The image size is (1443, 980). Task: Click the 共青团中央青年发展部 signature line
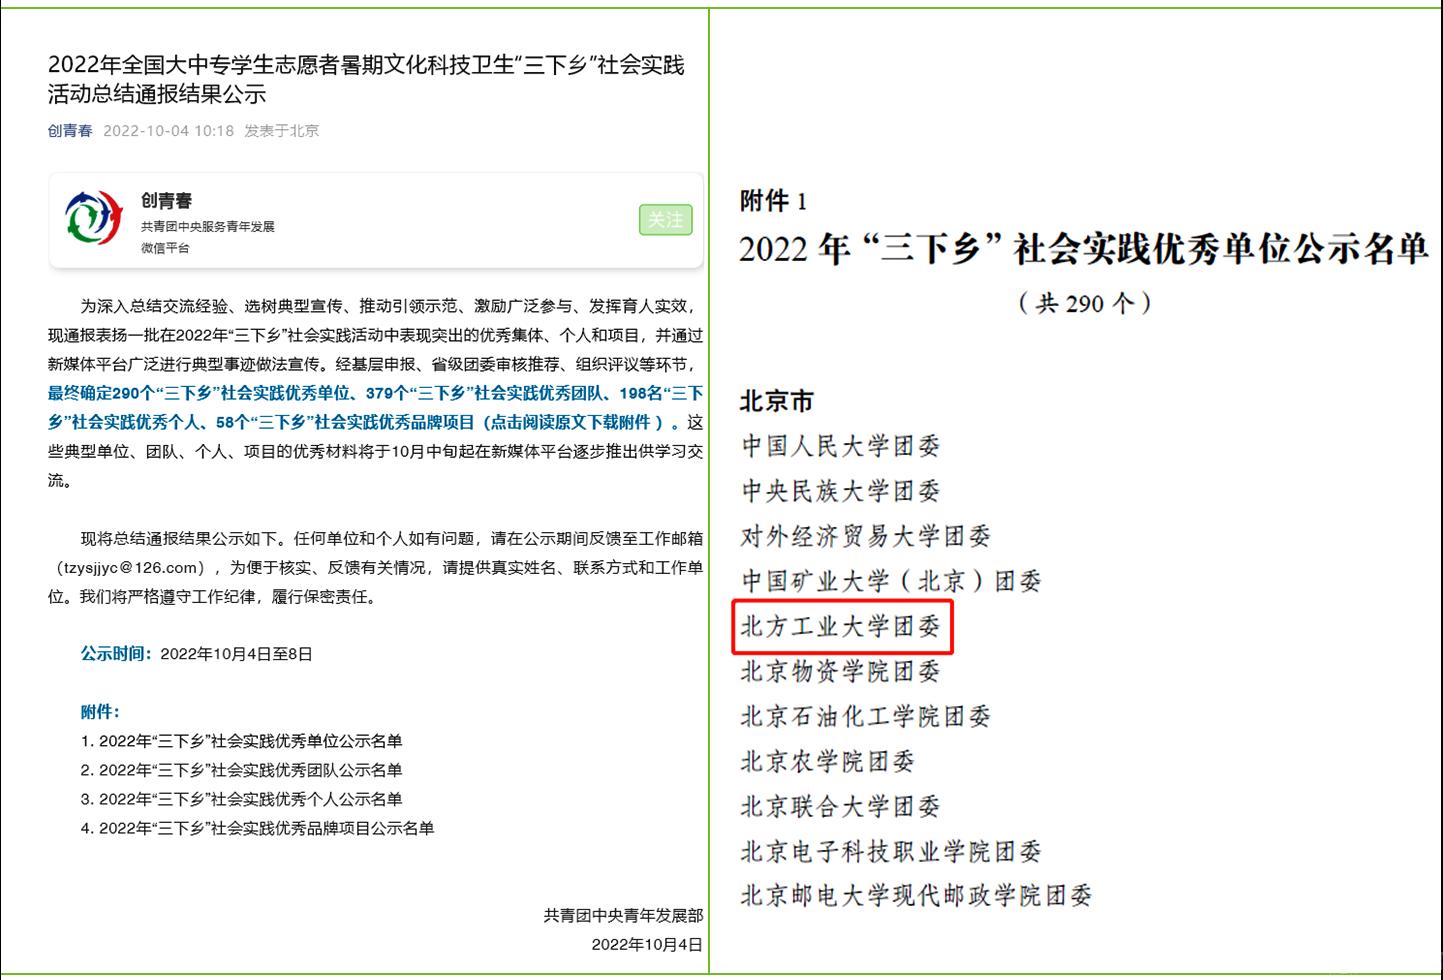(x=623, y=916)
